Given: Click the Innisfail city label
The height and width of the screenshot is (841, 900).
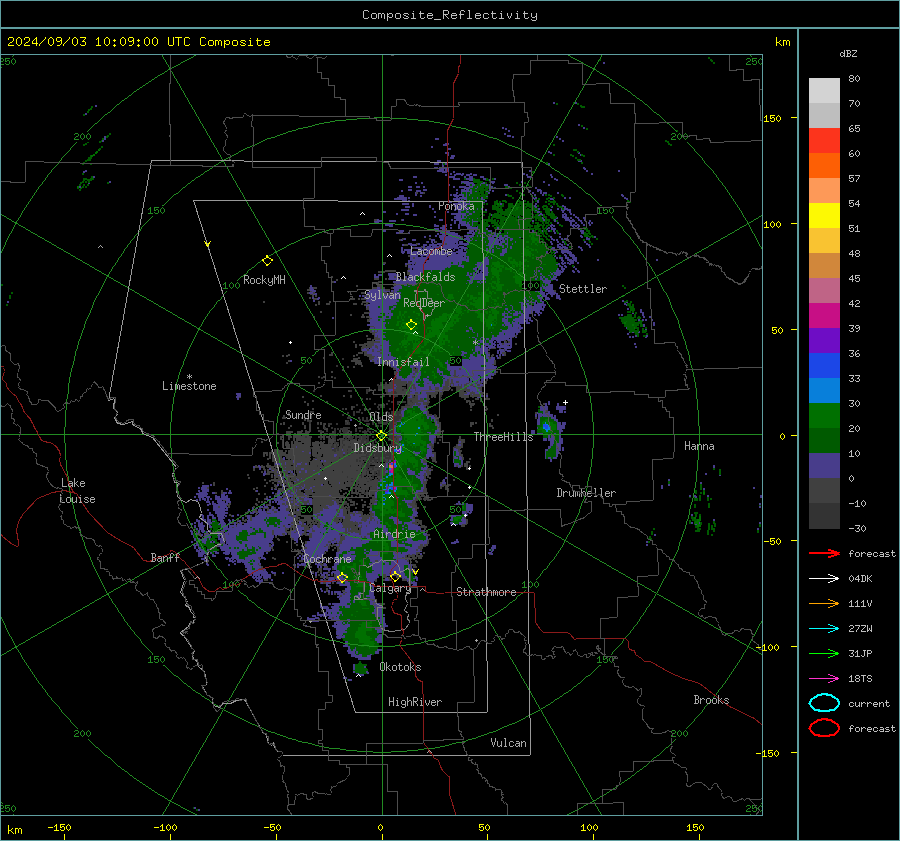Looking at the screenshot, I should point(403,362).
